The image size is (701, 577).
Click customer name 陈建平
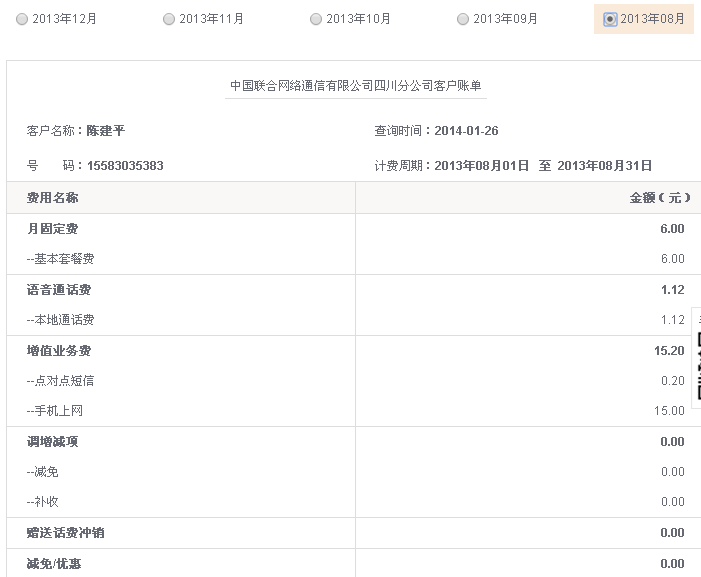coord(106,131)
